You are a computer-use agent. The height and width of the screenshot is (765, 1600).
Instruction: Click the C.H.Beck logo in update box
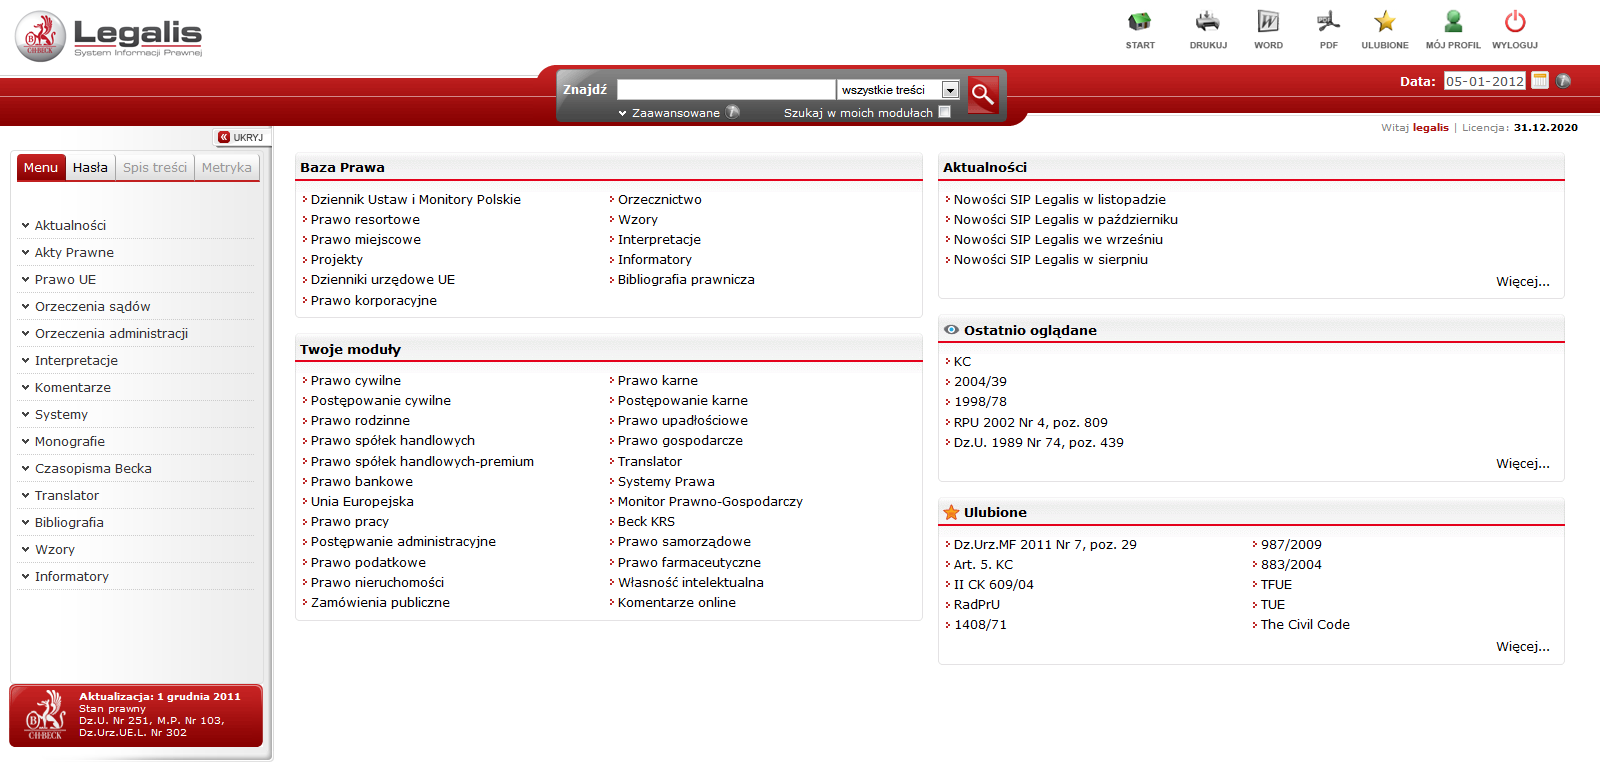(45, 714)
